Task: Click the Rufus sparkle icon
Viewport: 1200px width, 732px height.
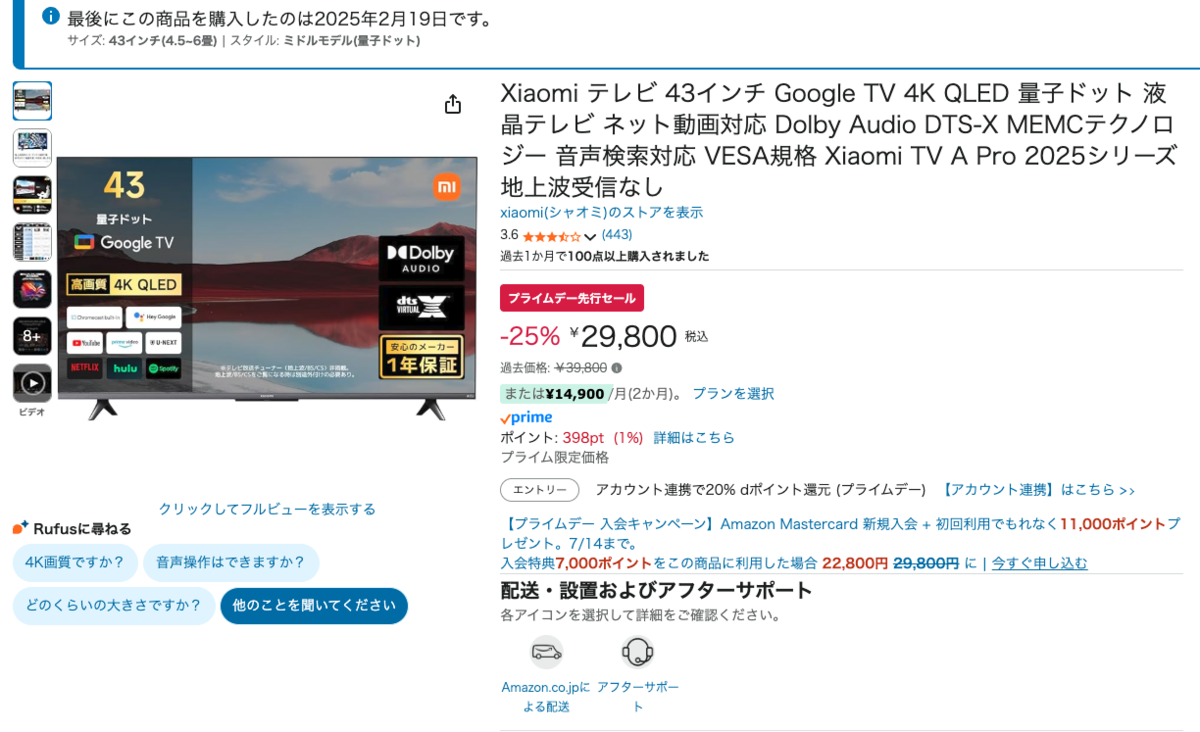Action: click(20, 528)
